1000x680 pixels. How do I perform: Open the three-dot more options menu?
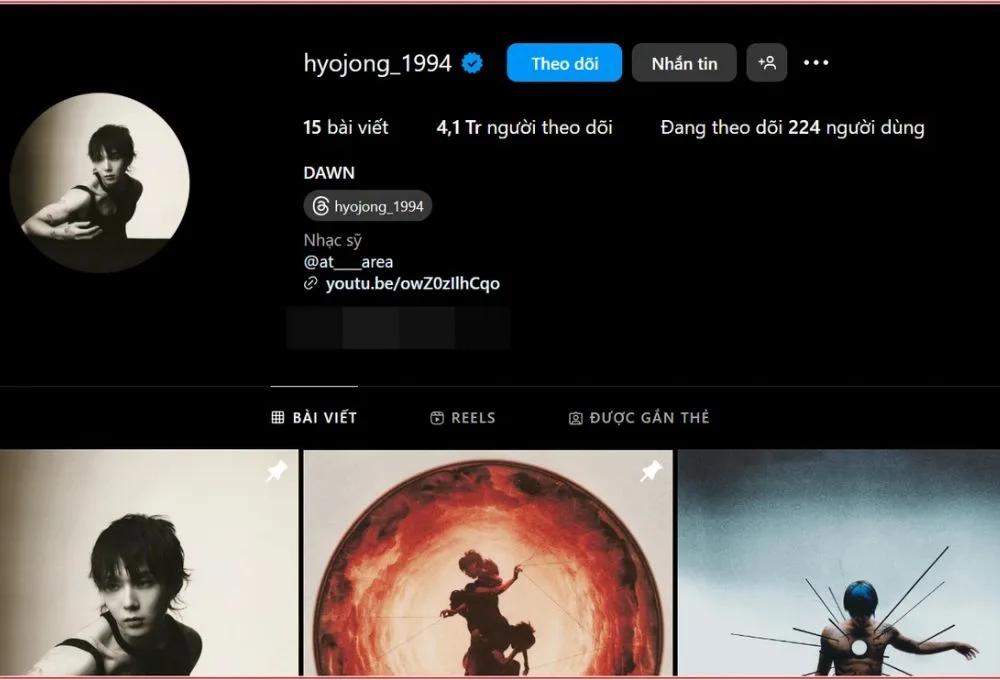(816, 63)
